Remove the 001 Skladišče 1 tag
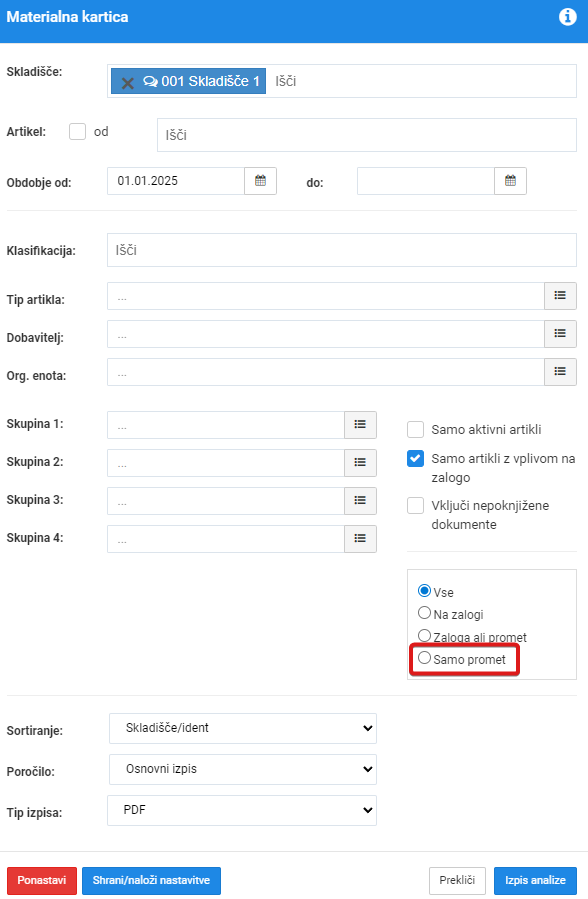 point(128,83)
